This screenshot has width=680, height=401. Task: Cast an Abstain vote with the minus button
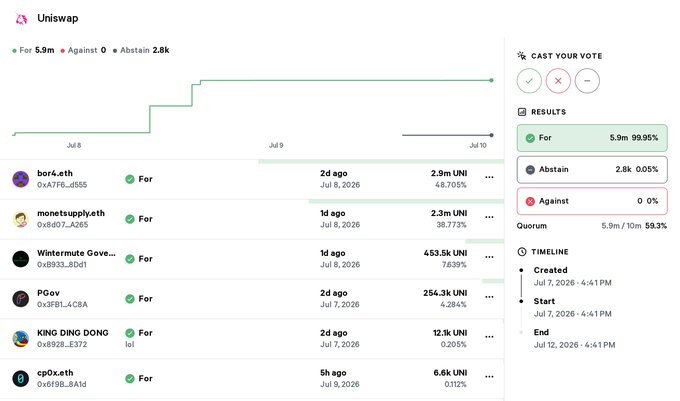587,81
